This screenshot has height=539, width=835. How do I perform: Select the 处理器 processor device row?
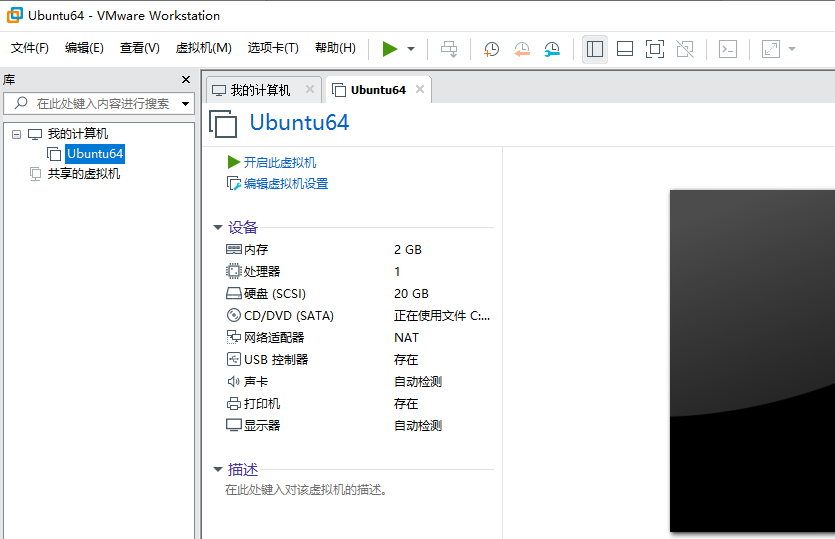coord(359,272)
